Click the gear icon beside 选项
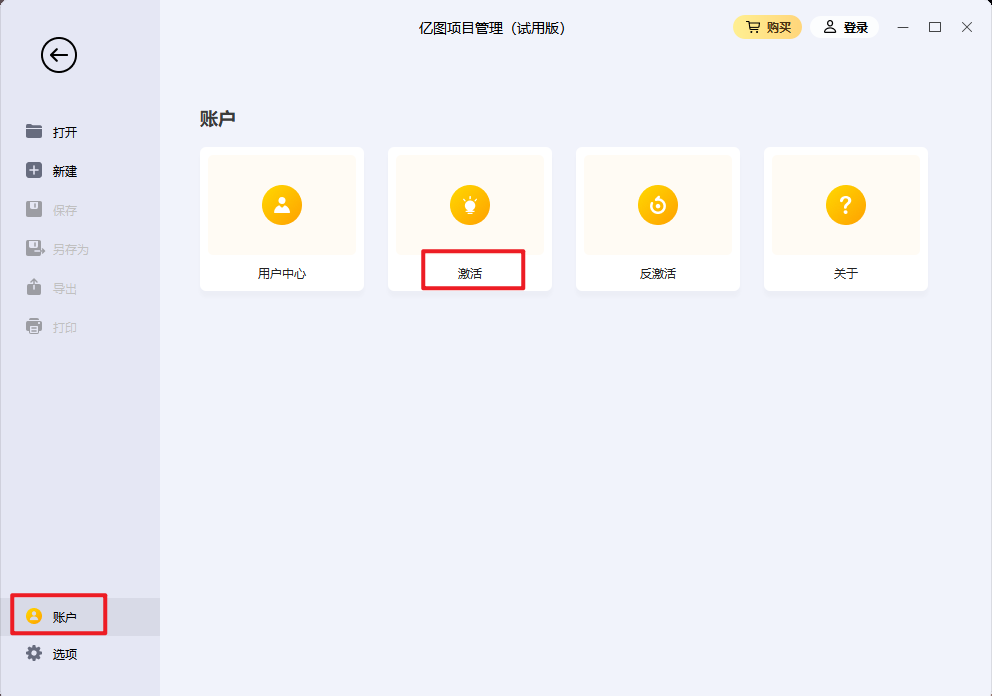Screen dimensions: 992x696 (34, 654)
